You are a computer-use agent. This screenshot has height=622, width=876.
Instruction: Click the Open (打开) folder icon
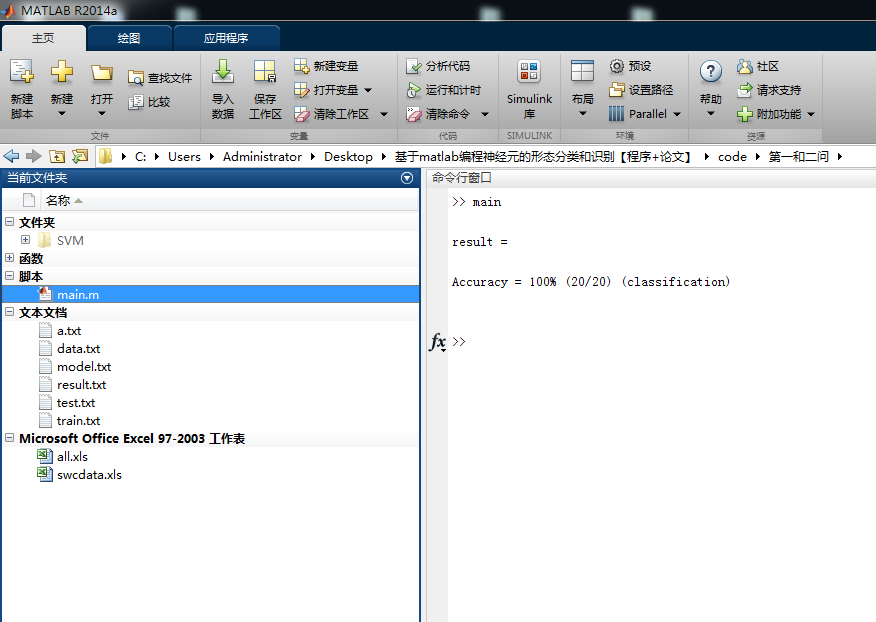tap(102, 73)
